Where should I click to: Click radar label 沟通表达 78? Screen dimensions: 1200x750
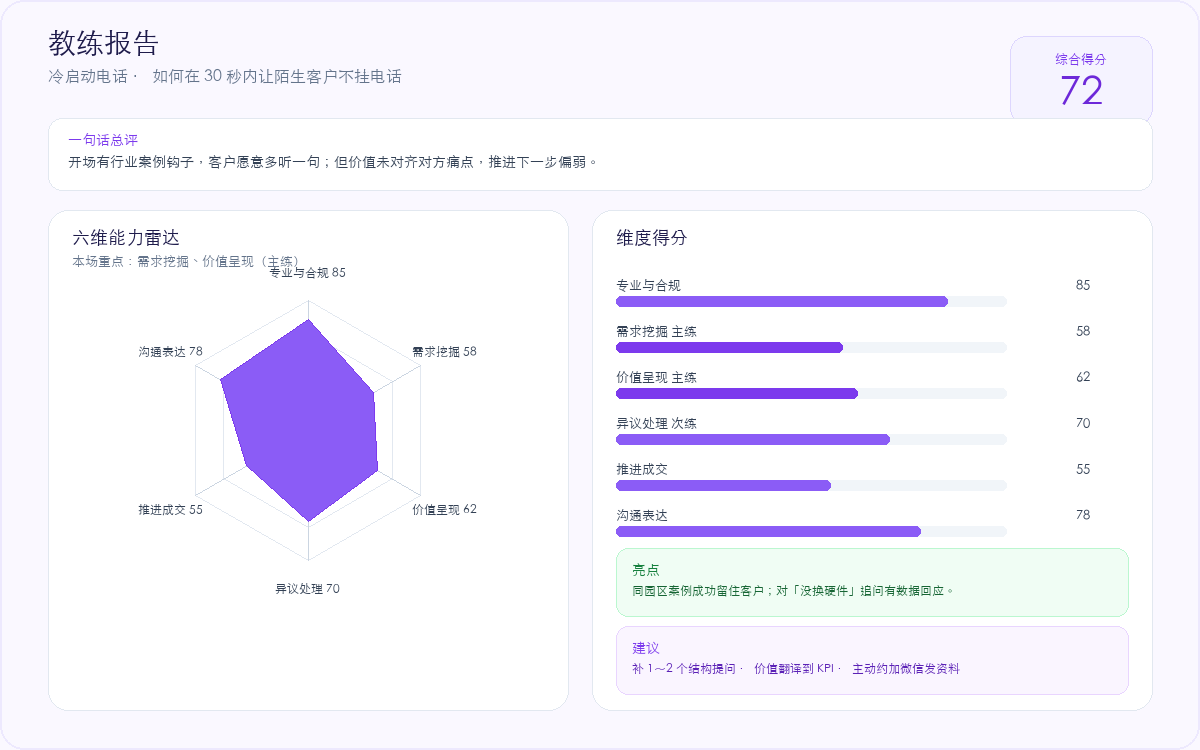tap(170, 352)
